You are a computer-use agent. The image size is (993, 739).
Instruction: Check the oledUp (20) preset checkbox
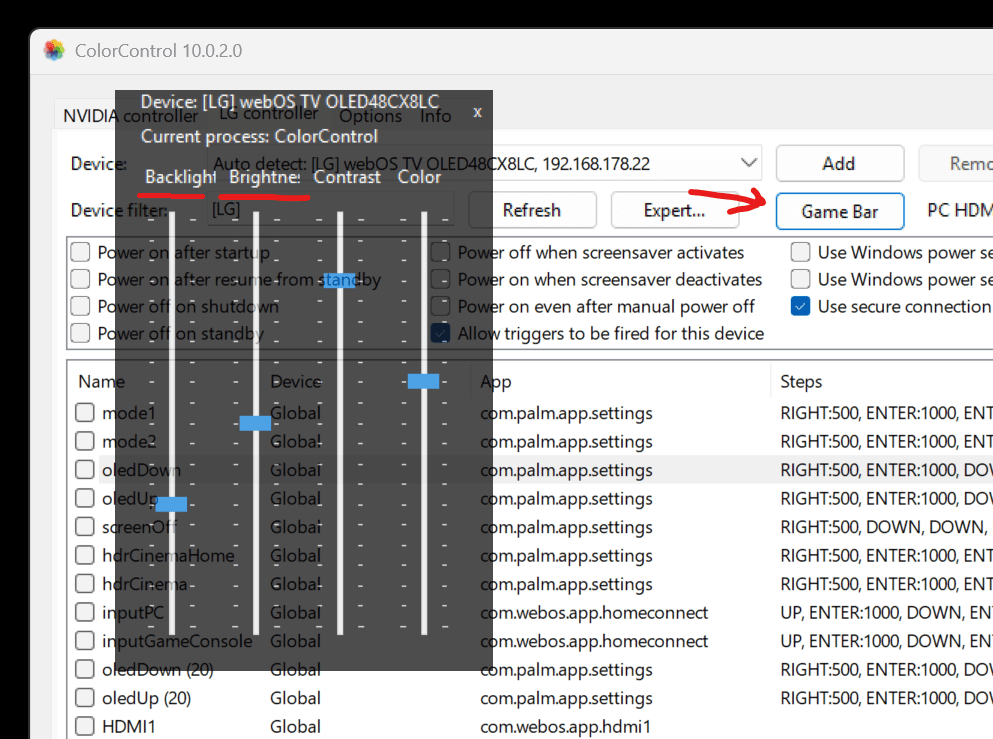click(x=85, y=698)
